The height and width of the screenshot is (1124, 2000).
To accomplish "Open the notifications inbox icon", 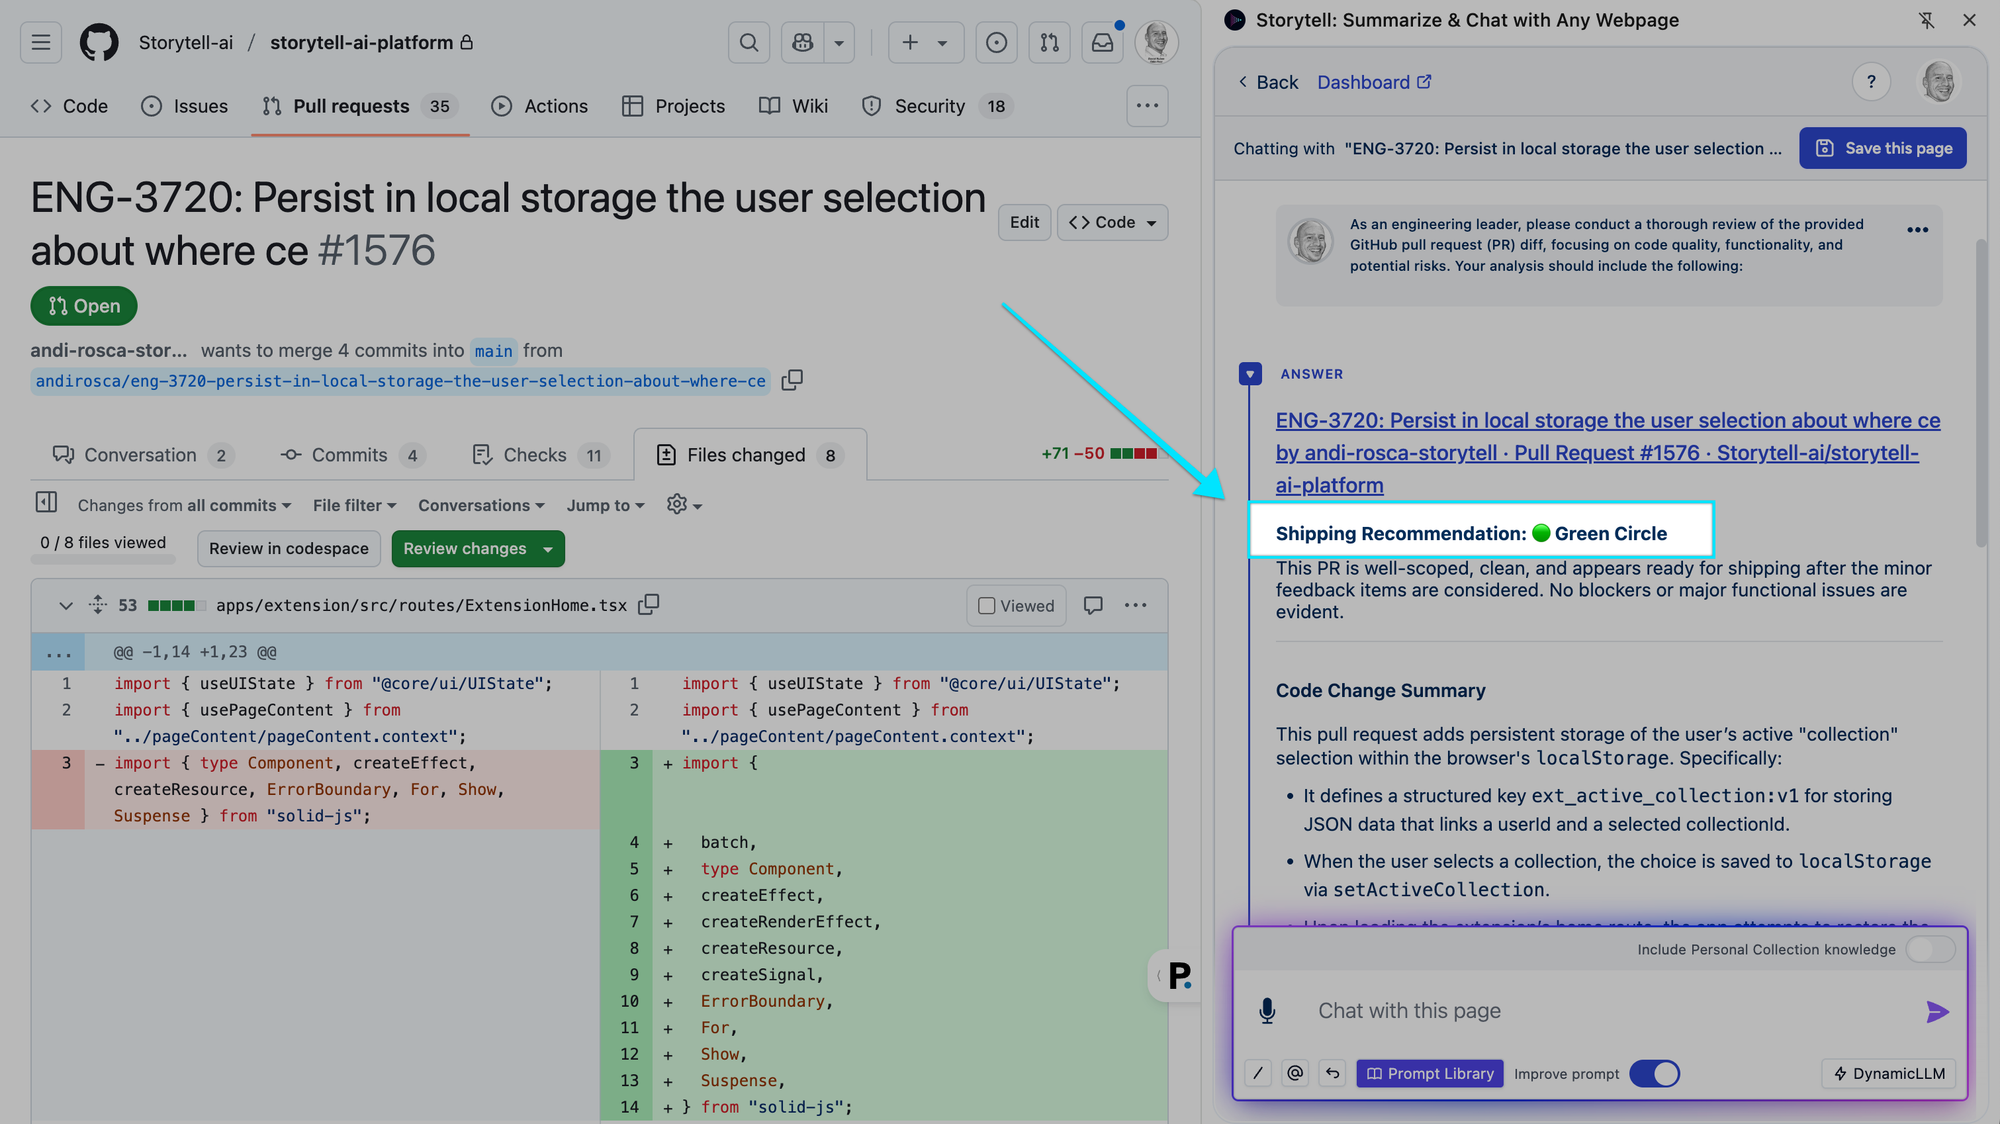I will tap(1102, 42).
